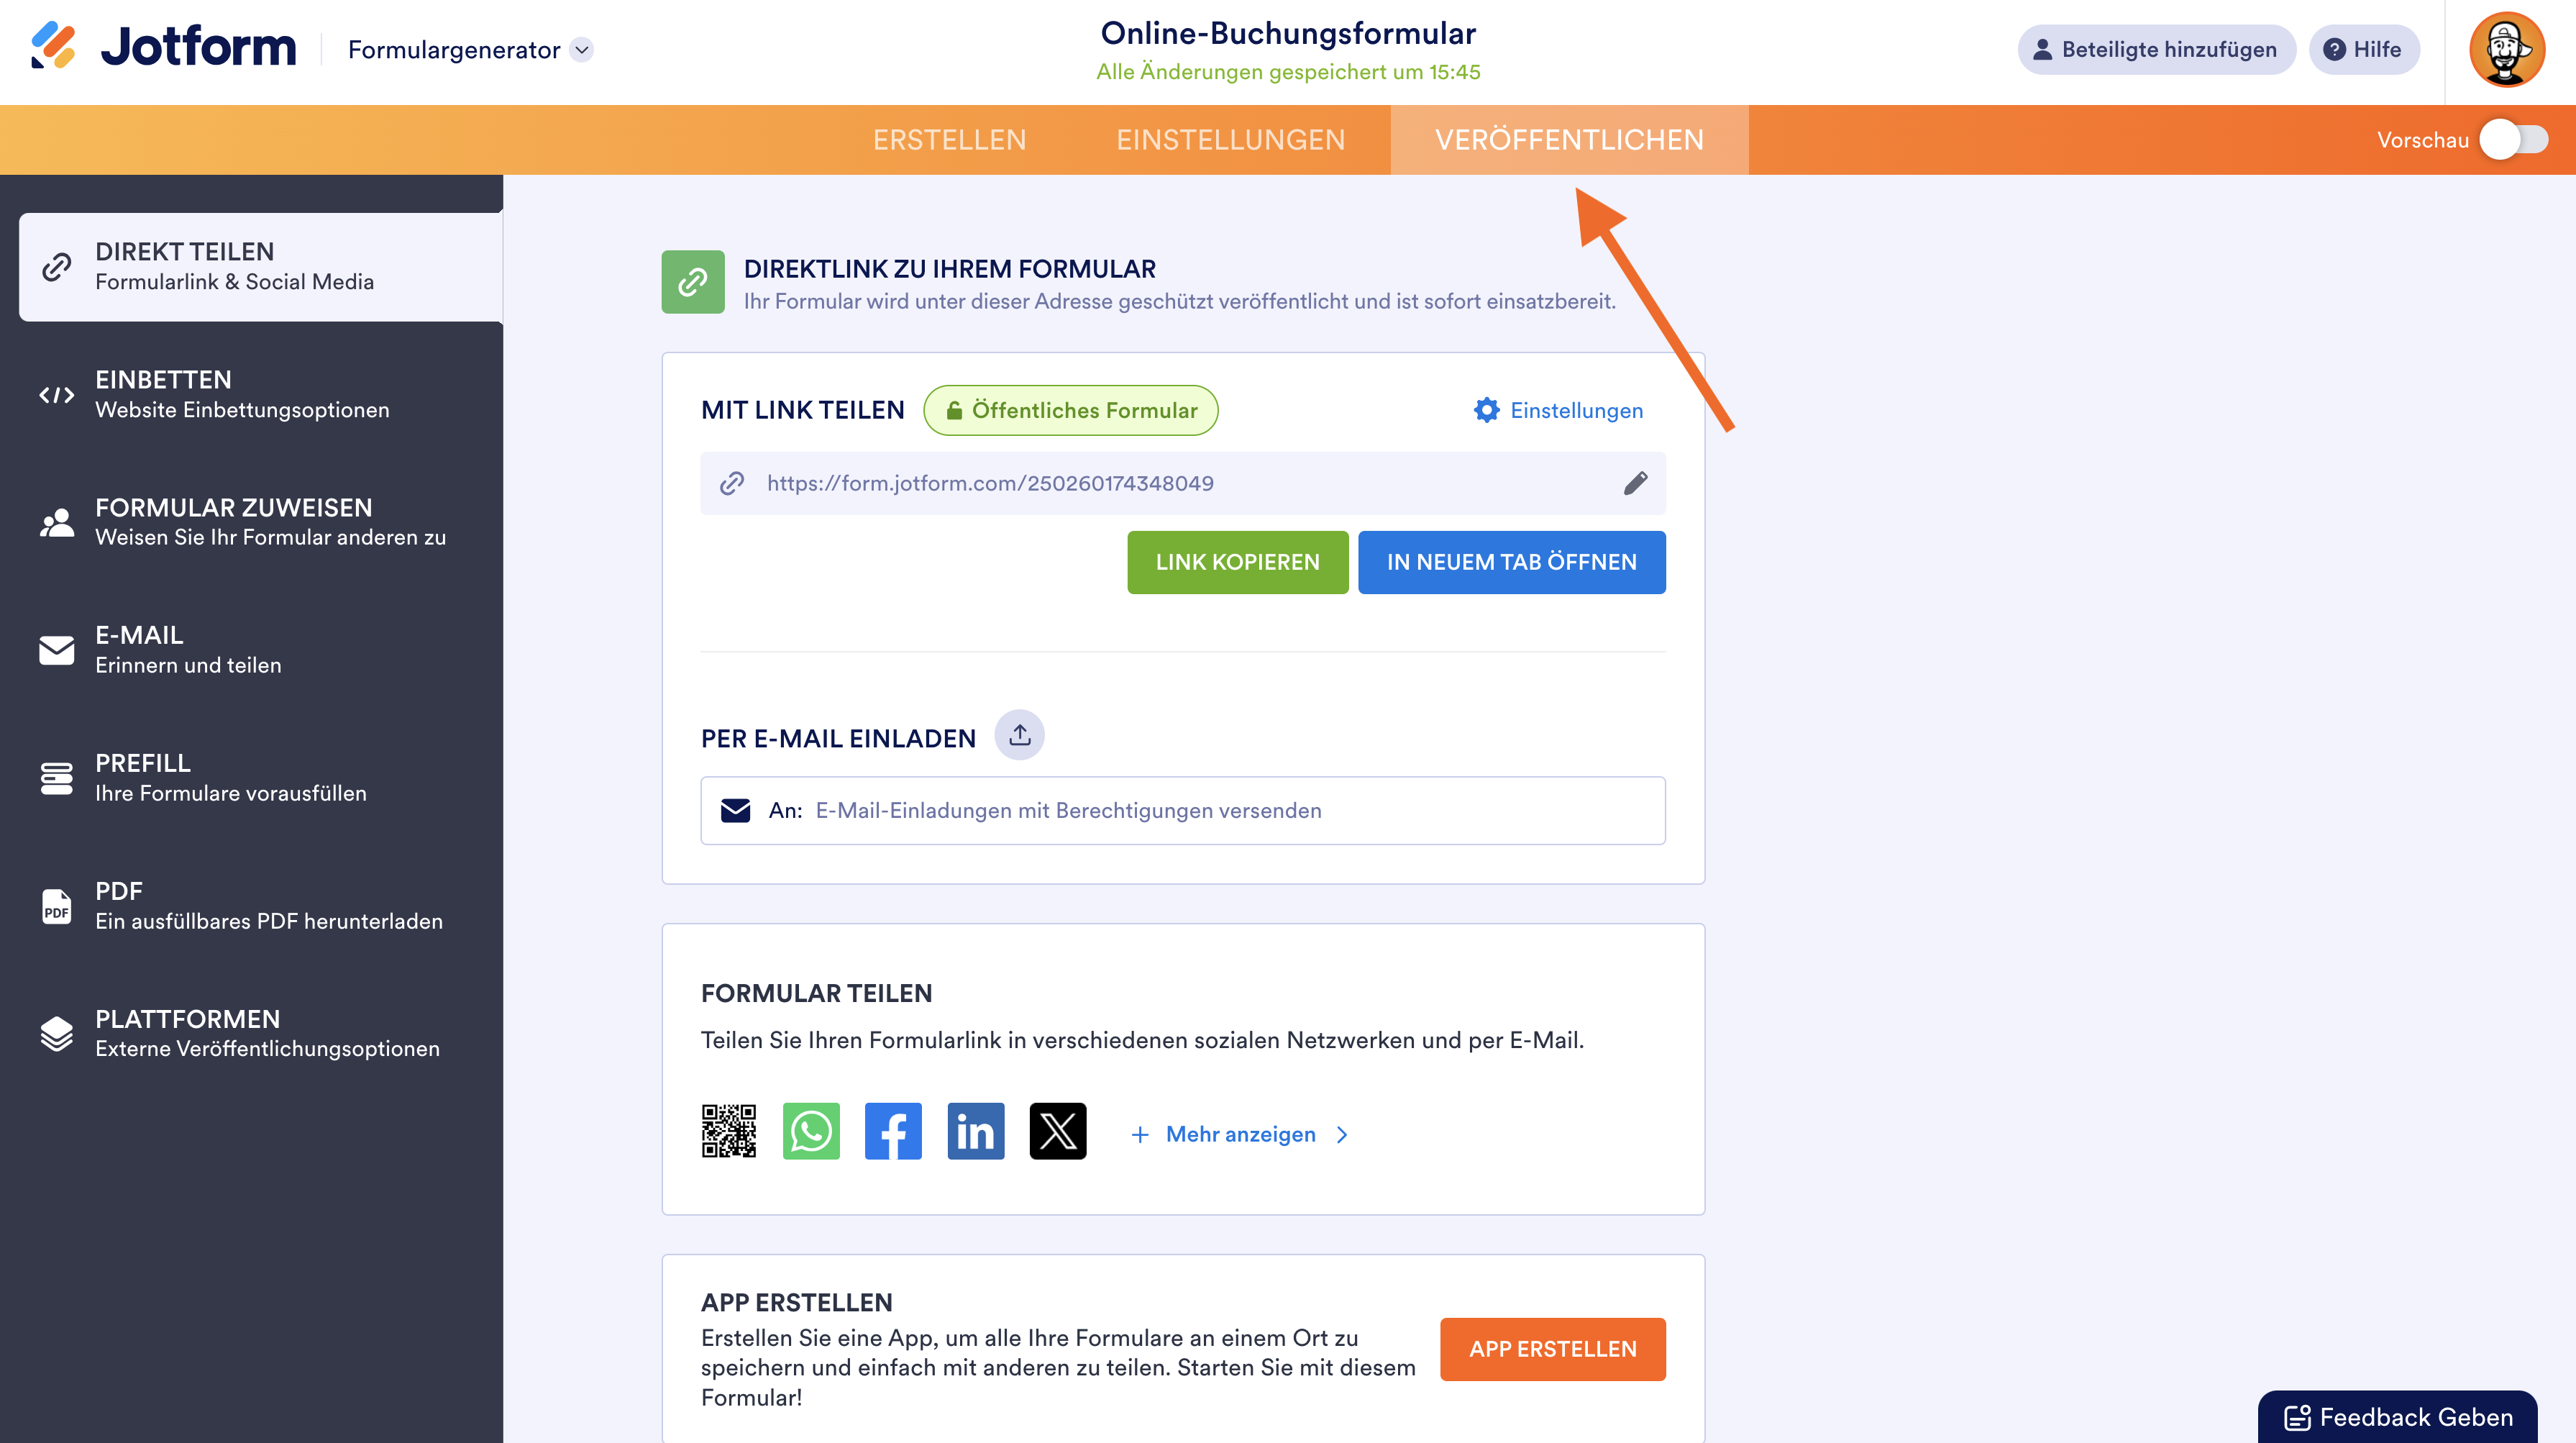Share form on LinkedIn icon
Viewport: 2576px width, 1443px height.
coord(975,1131)
